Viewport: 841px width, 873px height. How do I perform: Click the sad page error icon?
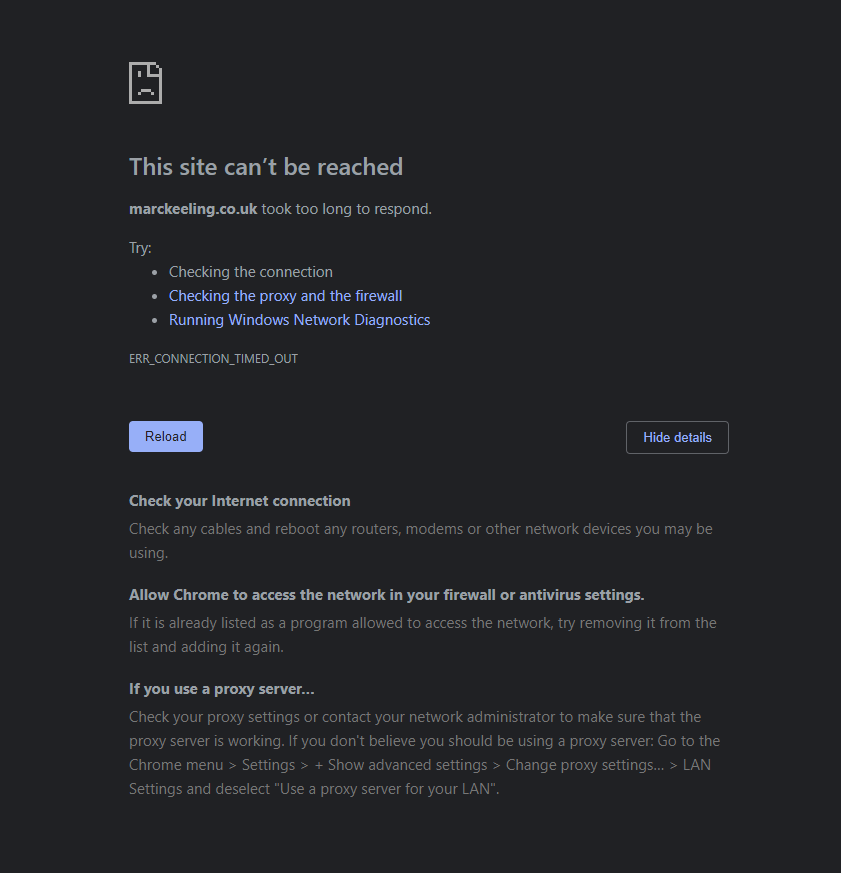(x=145, y=83)
